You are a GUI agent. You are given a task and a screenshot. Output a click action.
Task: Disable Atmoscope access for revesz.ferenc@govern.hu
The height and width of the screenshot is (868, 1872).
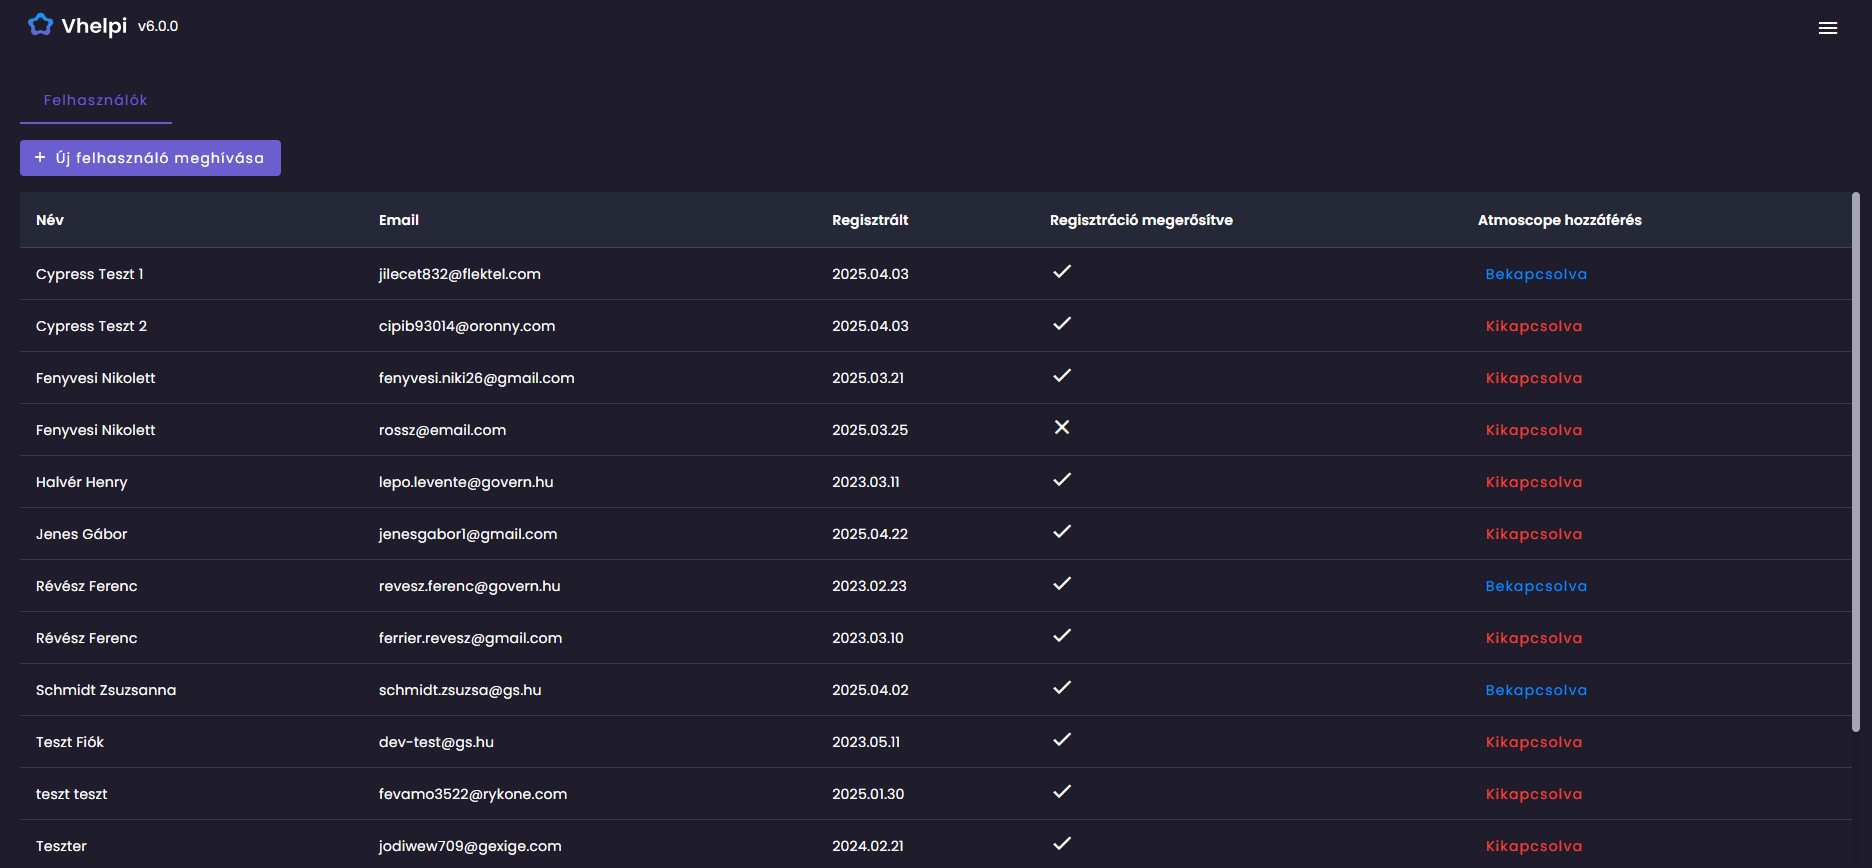tap(1536, 586)
